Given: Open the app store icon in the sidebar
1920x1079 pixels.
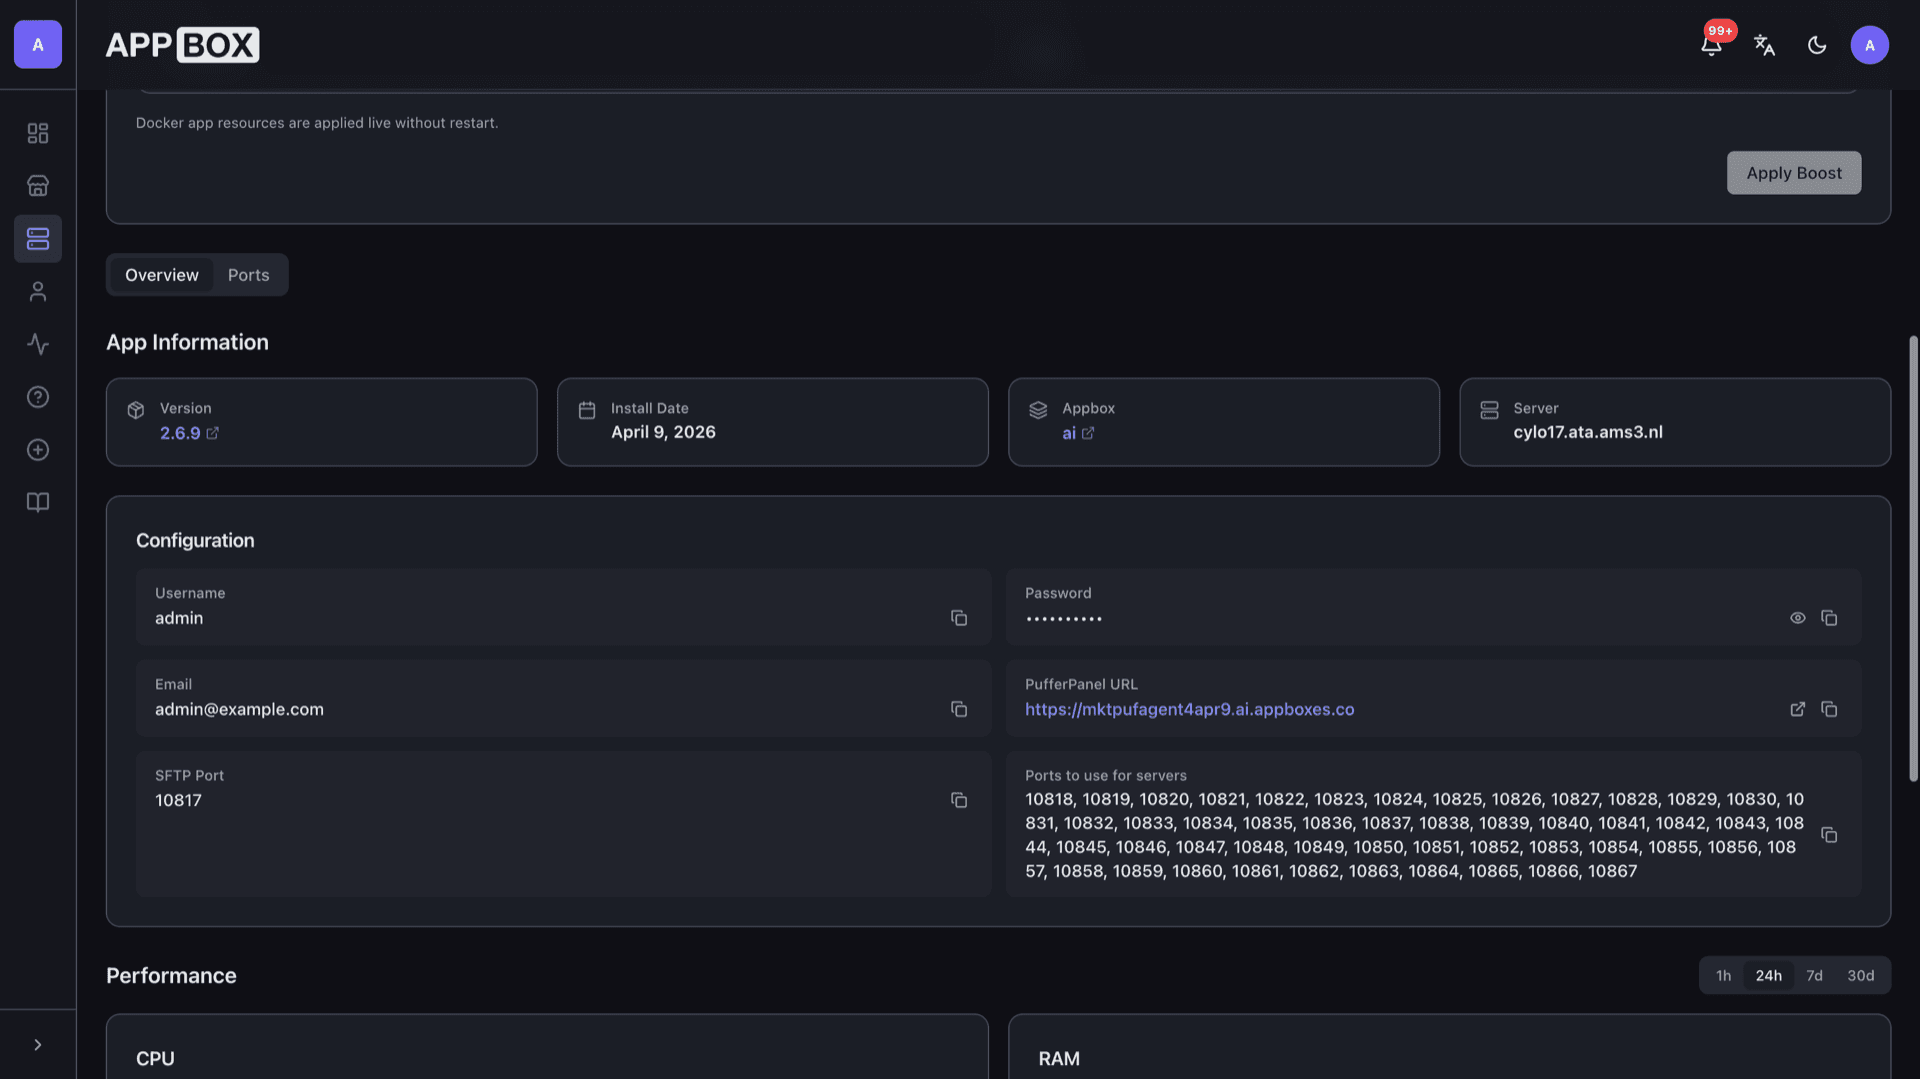Looking at the screenshot, I should [38, 186].
